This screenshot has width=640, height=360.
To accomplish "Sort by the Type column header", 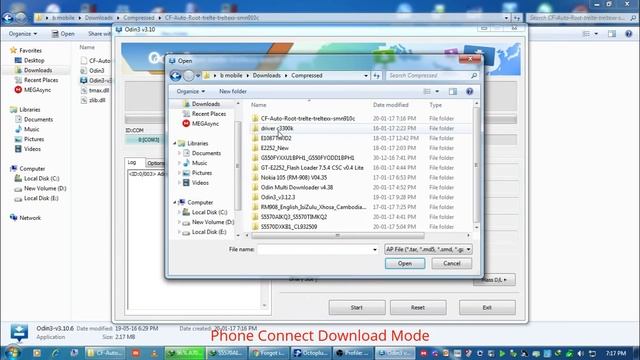I will tap(436, 105).
